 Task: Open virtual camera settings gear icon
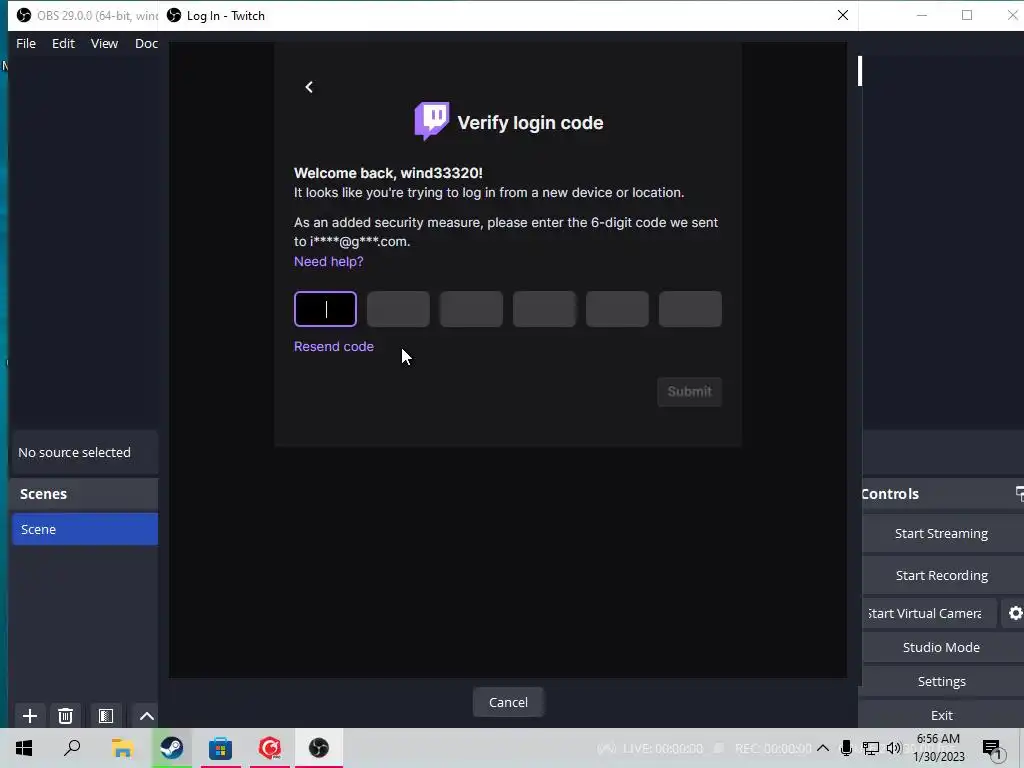pos(1014,613)
